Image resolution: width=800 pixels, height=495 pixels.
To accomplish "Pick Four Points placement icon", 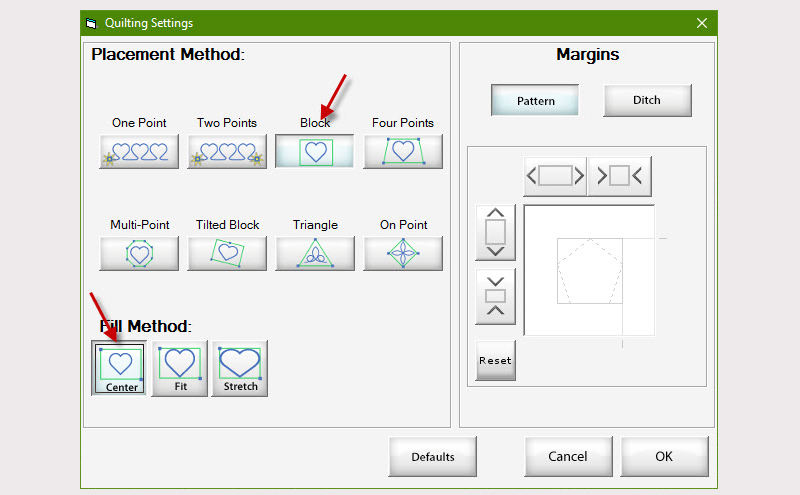I will click(x=403, y=151).
